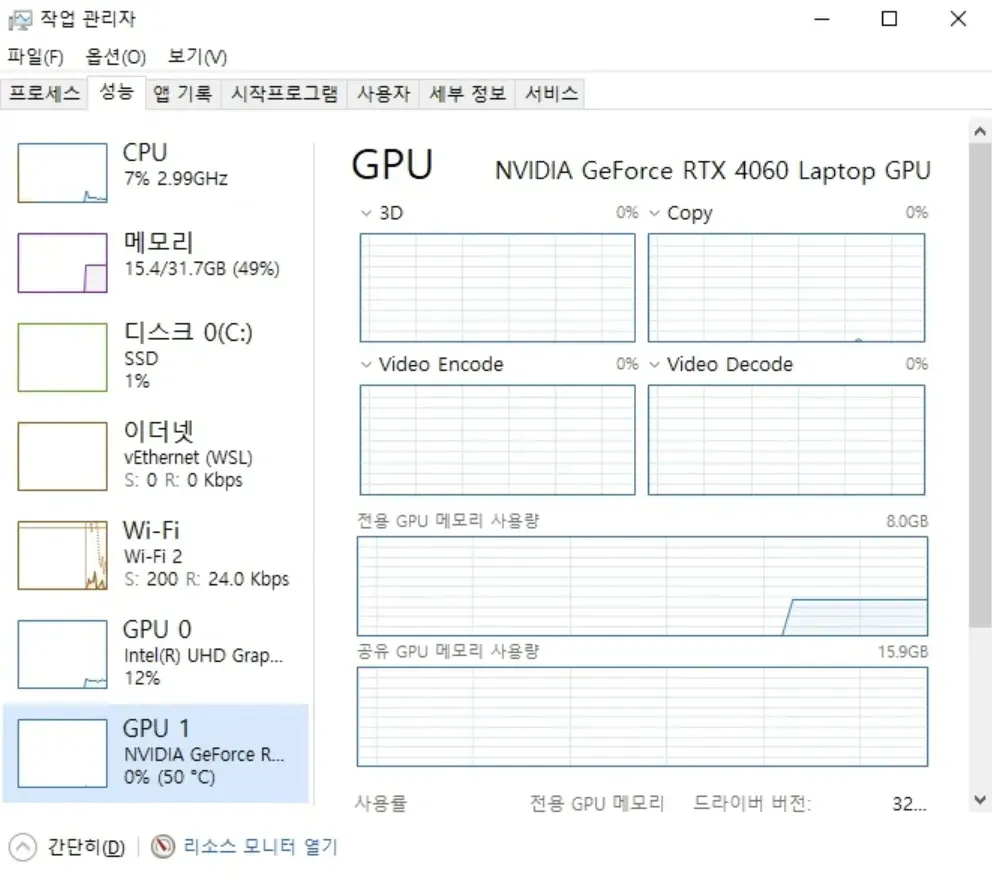
Task: Click the '7% 2.99GHz' CPU text
Action: tap(176, 178)
